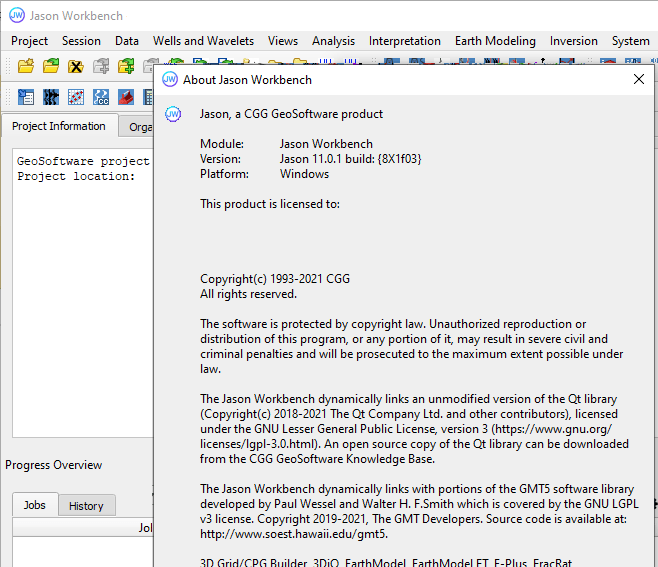The height and width of the screenshot is (567, 658).
Task: Click the 'Platform:' label
Action: coord(224,174)
